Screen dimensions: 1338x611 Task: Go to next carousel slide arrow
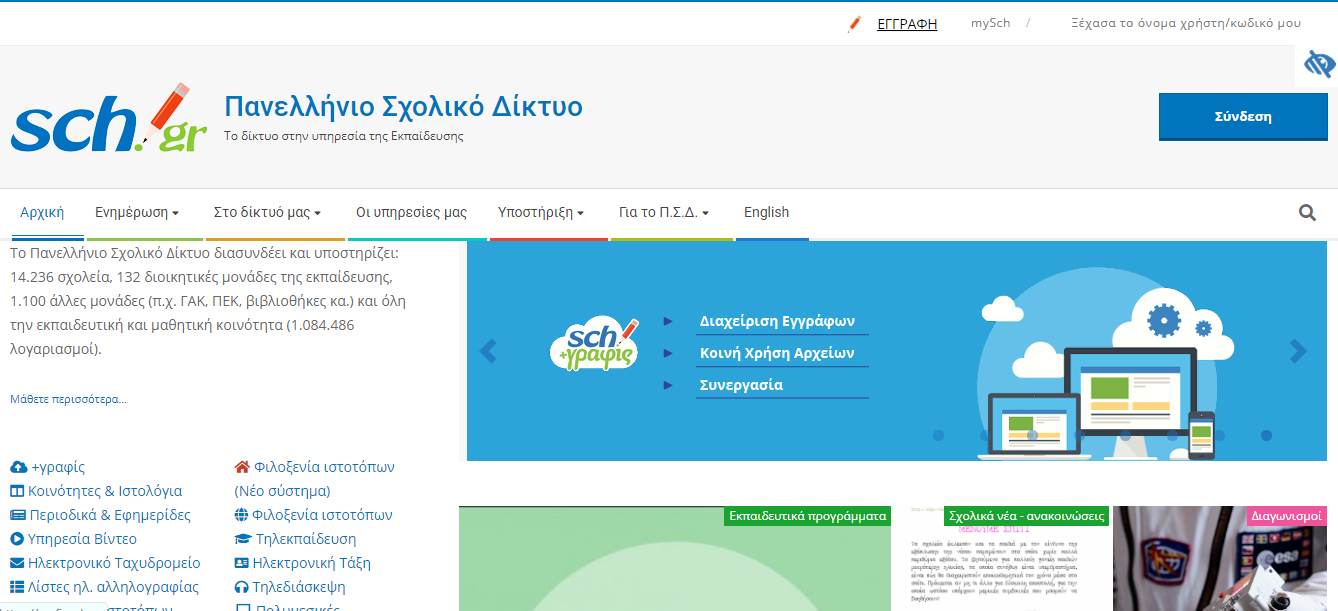click(x=1298, y=351)
